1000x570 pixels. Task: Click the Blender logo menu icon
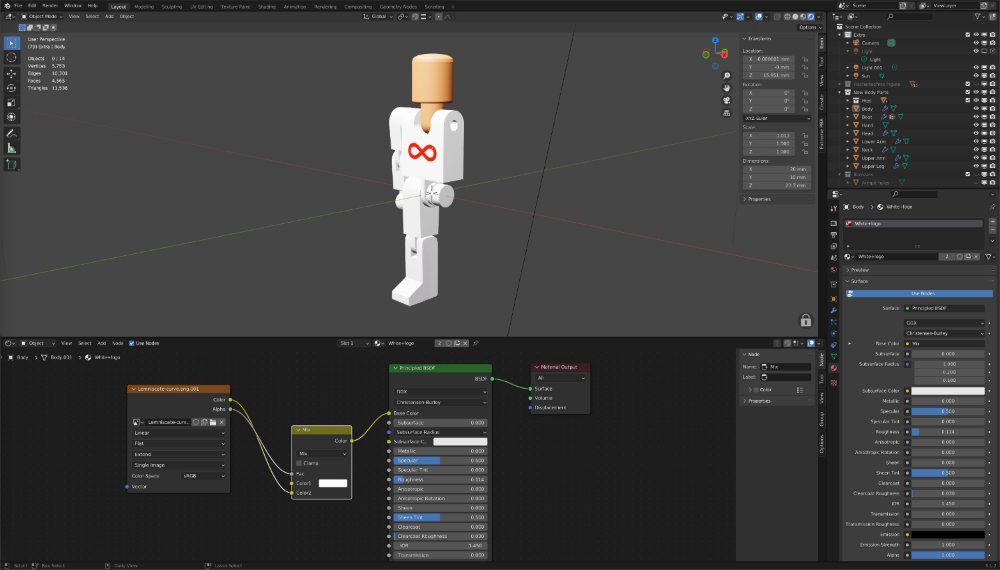coord(6,6)
